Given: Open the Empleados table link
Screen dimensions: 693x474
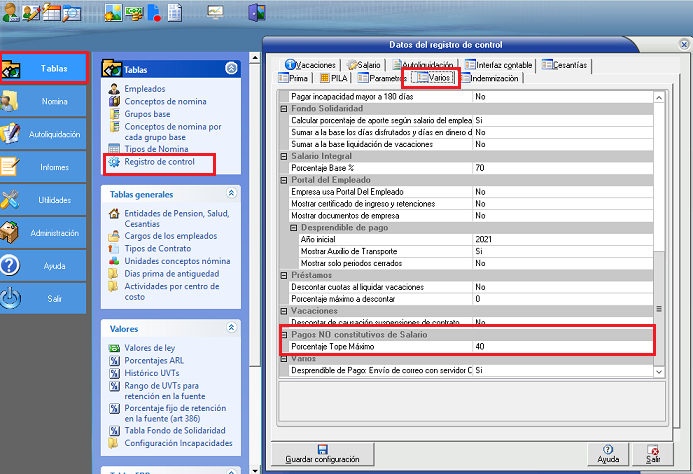Looking at the screenshot, I should coord(145,89).
